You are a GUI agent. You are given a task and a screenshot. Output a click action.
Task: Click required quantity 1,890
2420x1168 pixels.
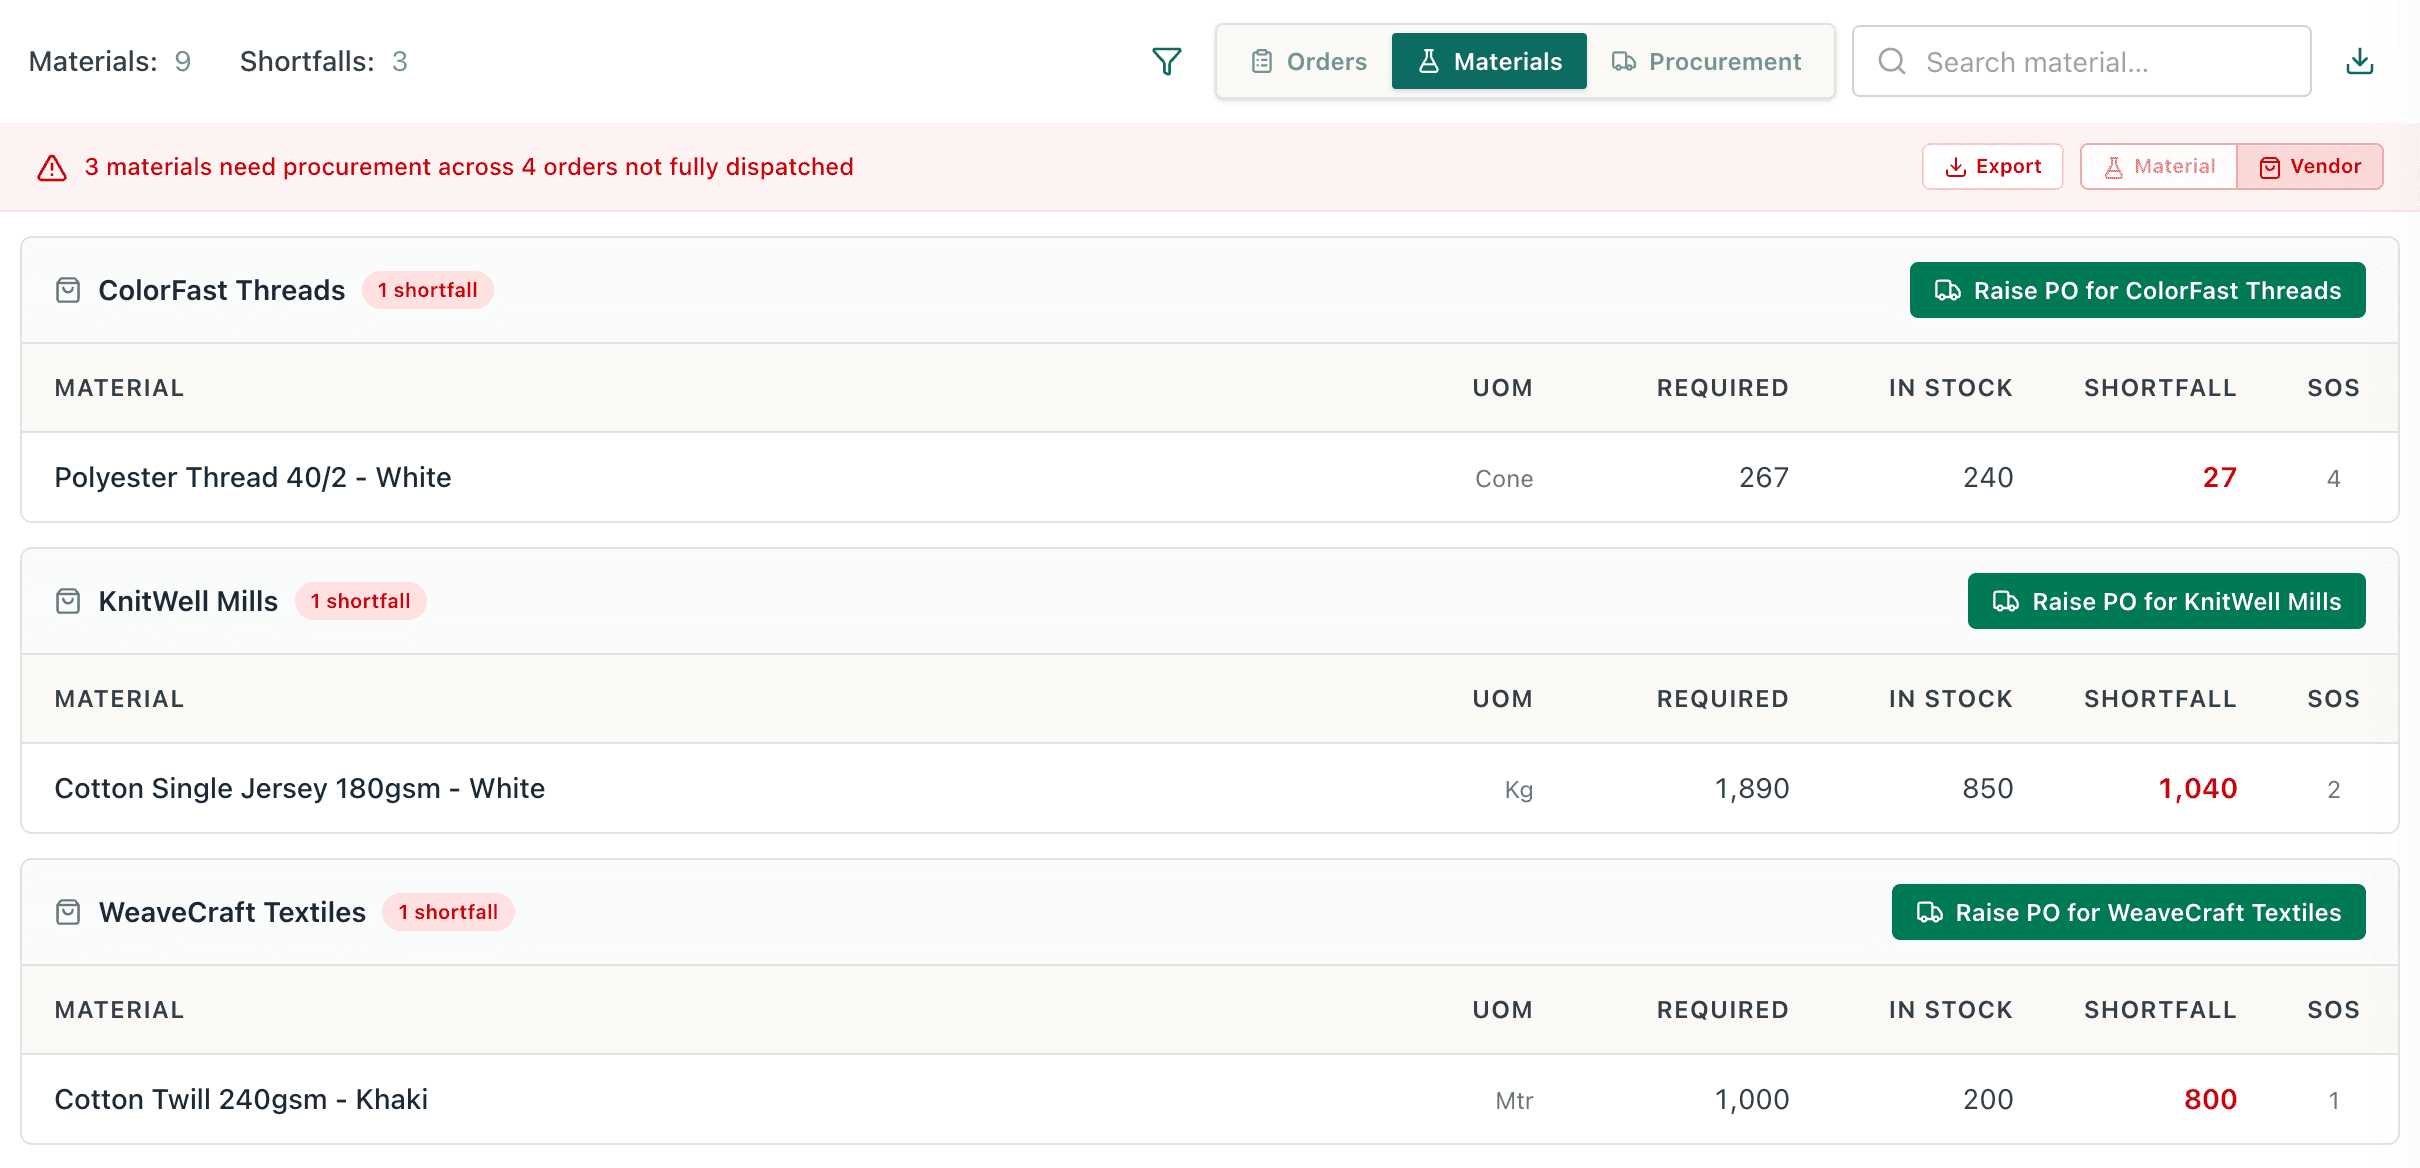1752,789
